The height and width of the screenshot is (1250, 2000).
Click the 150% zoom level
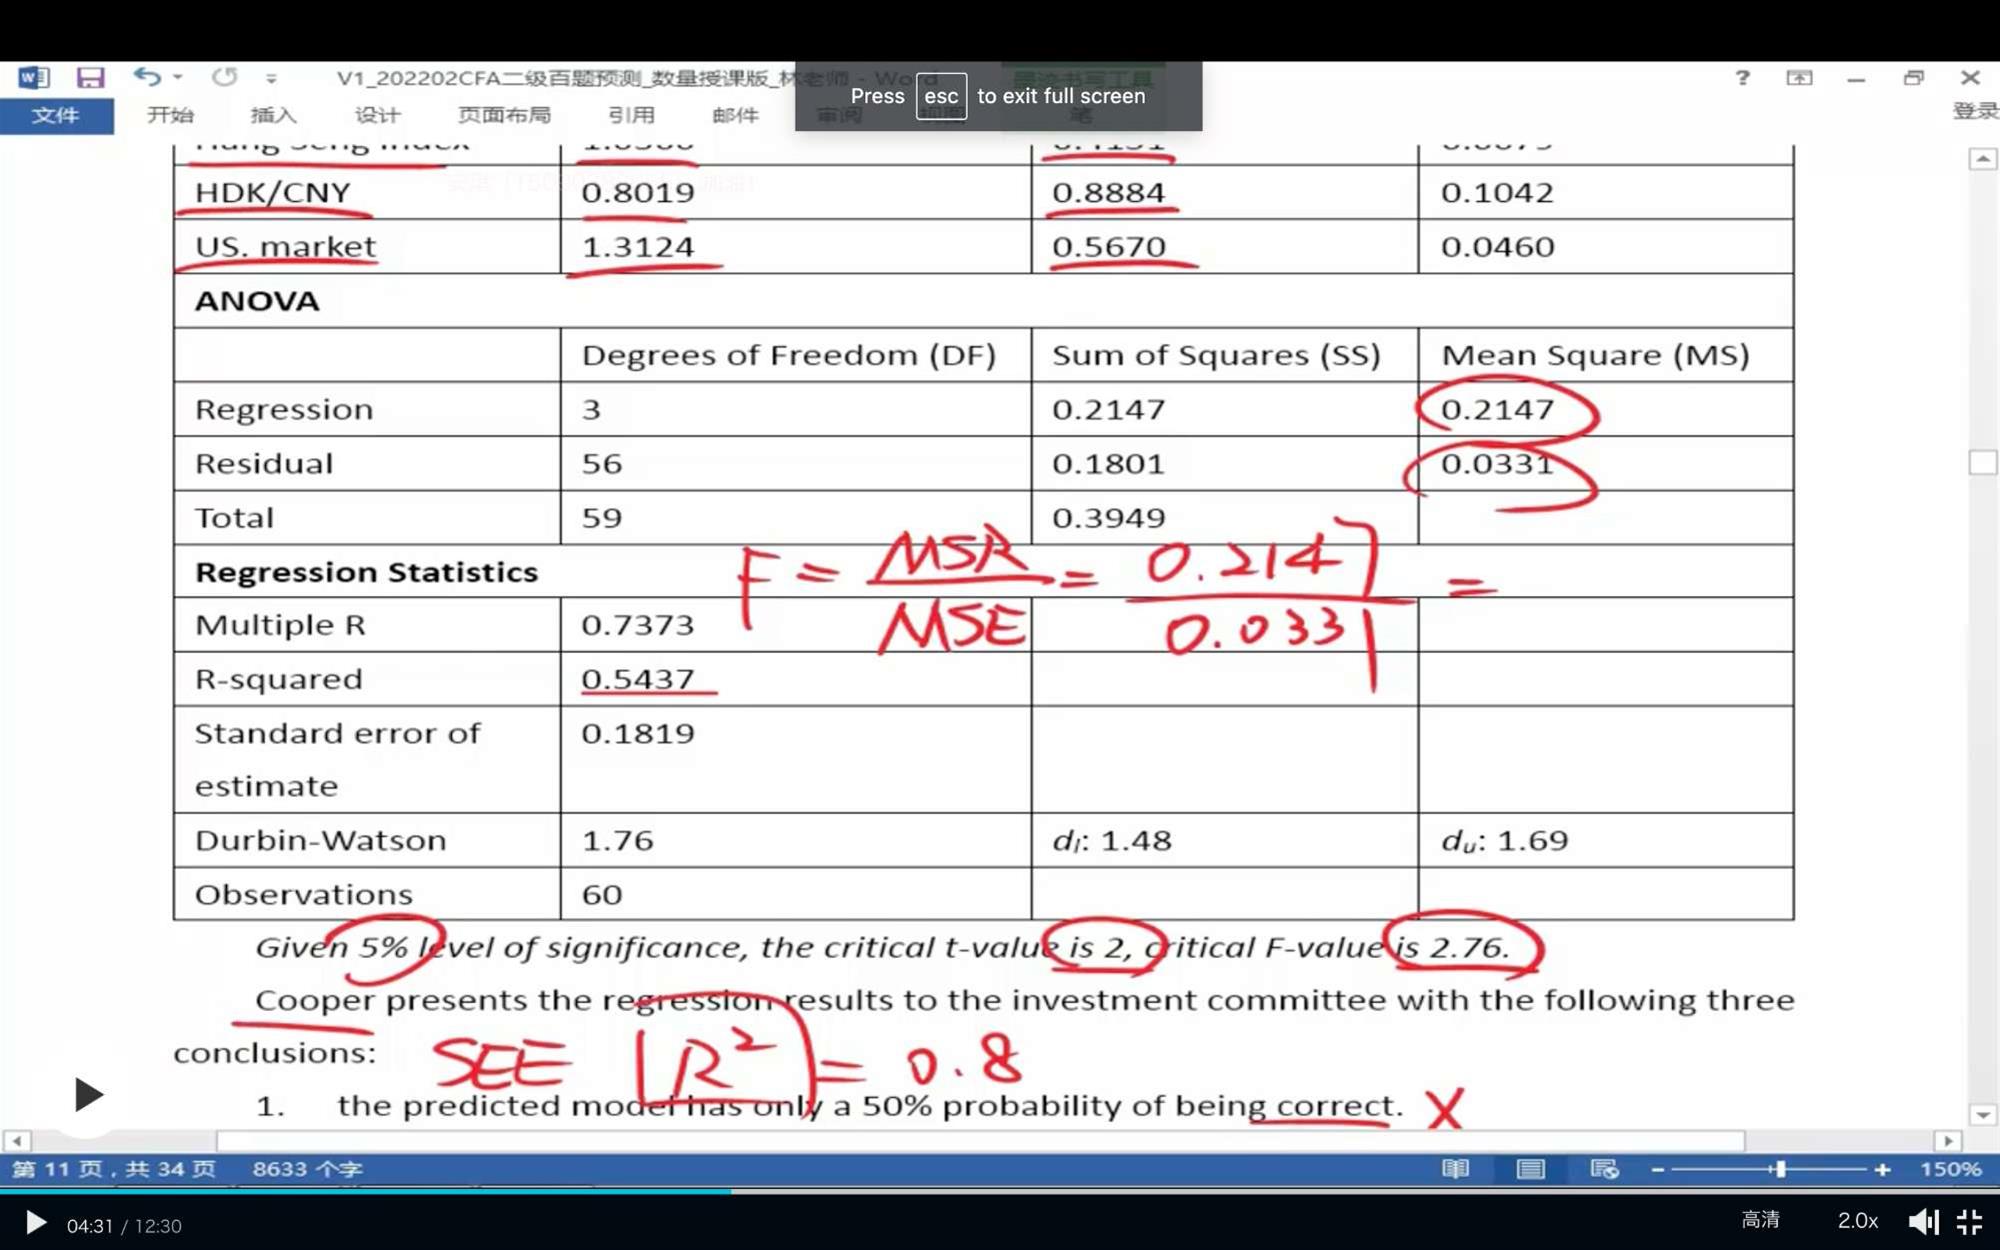point(1950,1169)
